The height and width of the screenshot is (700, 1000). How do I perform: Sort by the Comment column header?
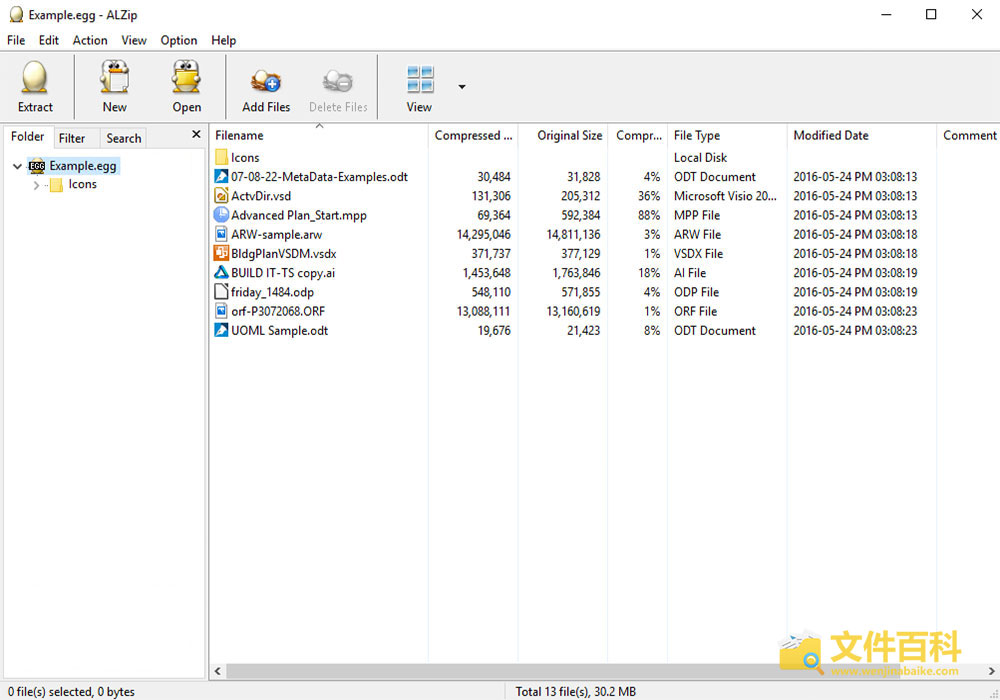969,135
